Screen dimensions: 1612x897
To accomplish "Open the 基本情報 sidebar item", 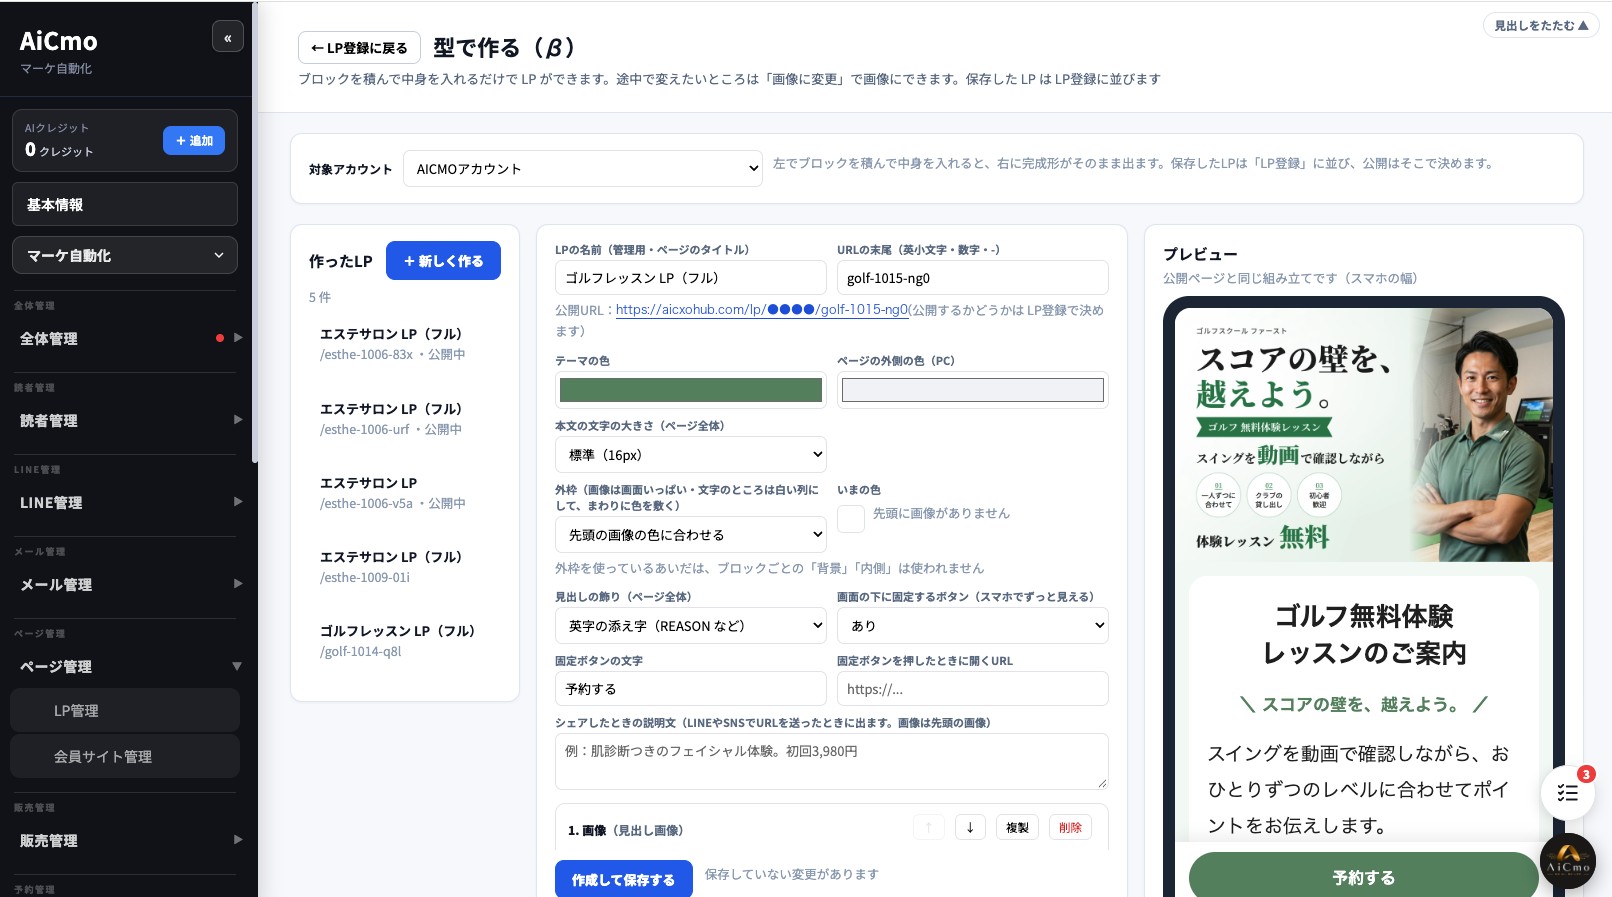I will point(125,204).
